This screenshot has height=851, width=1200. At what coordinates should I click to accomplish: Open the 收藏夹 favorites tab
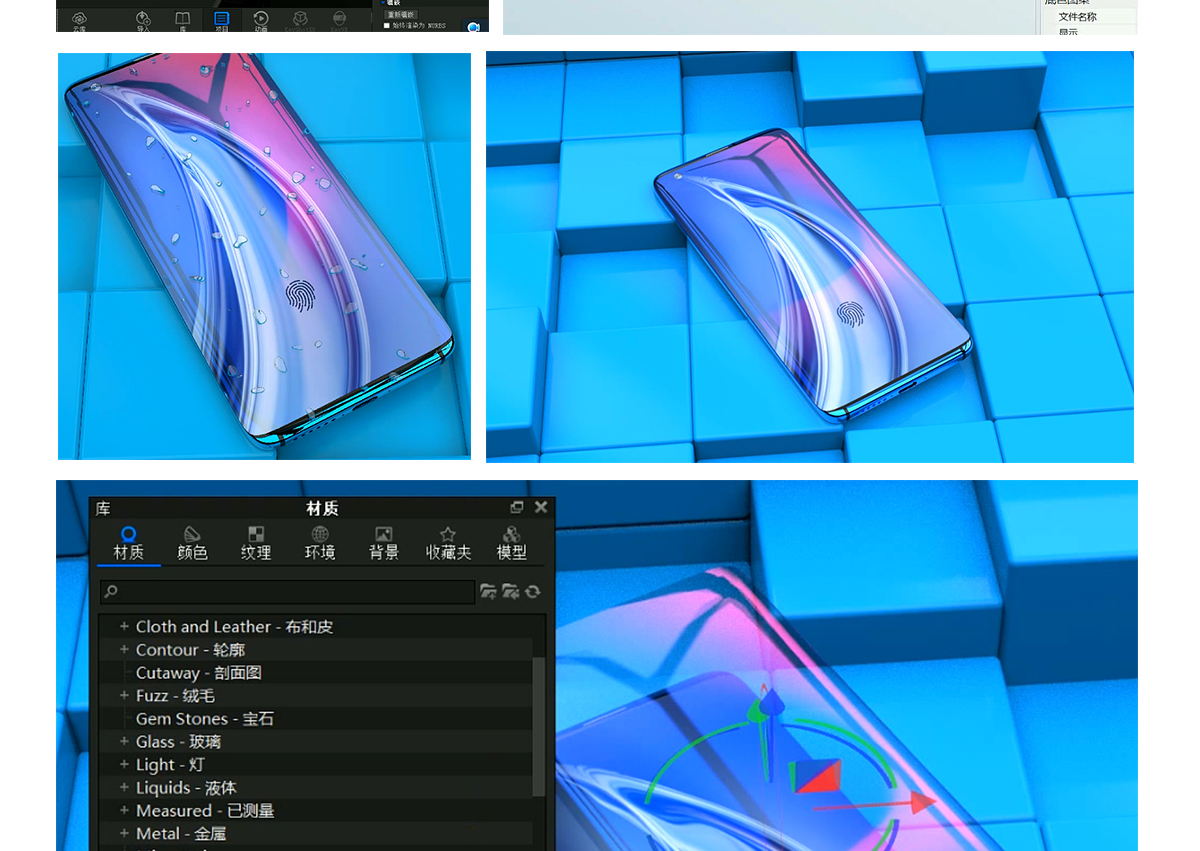448,543
